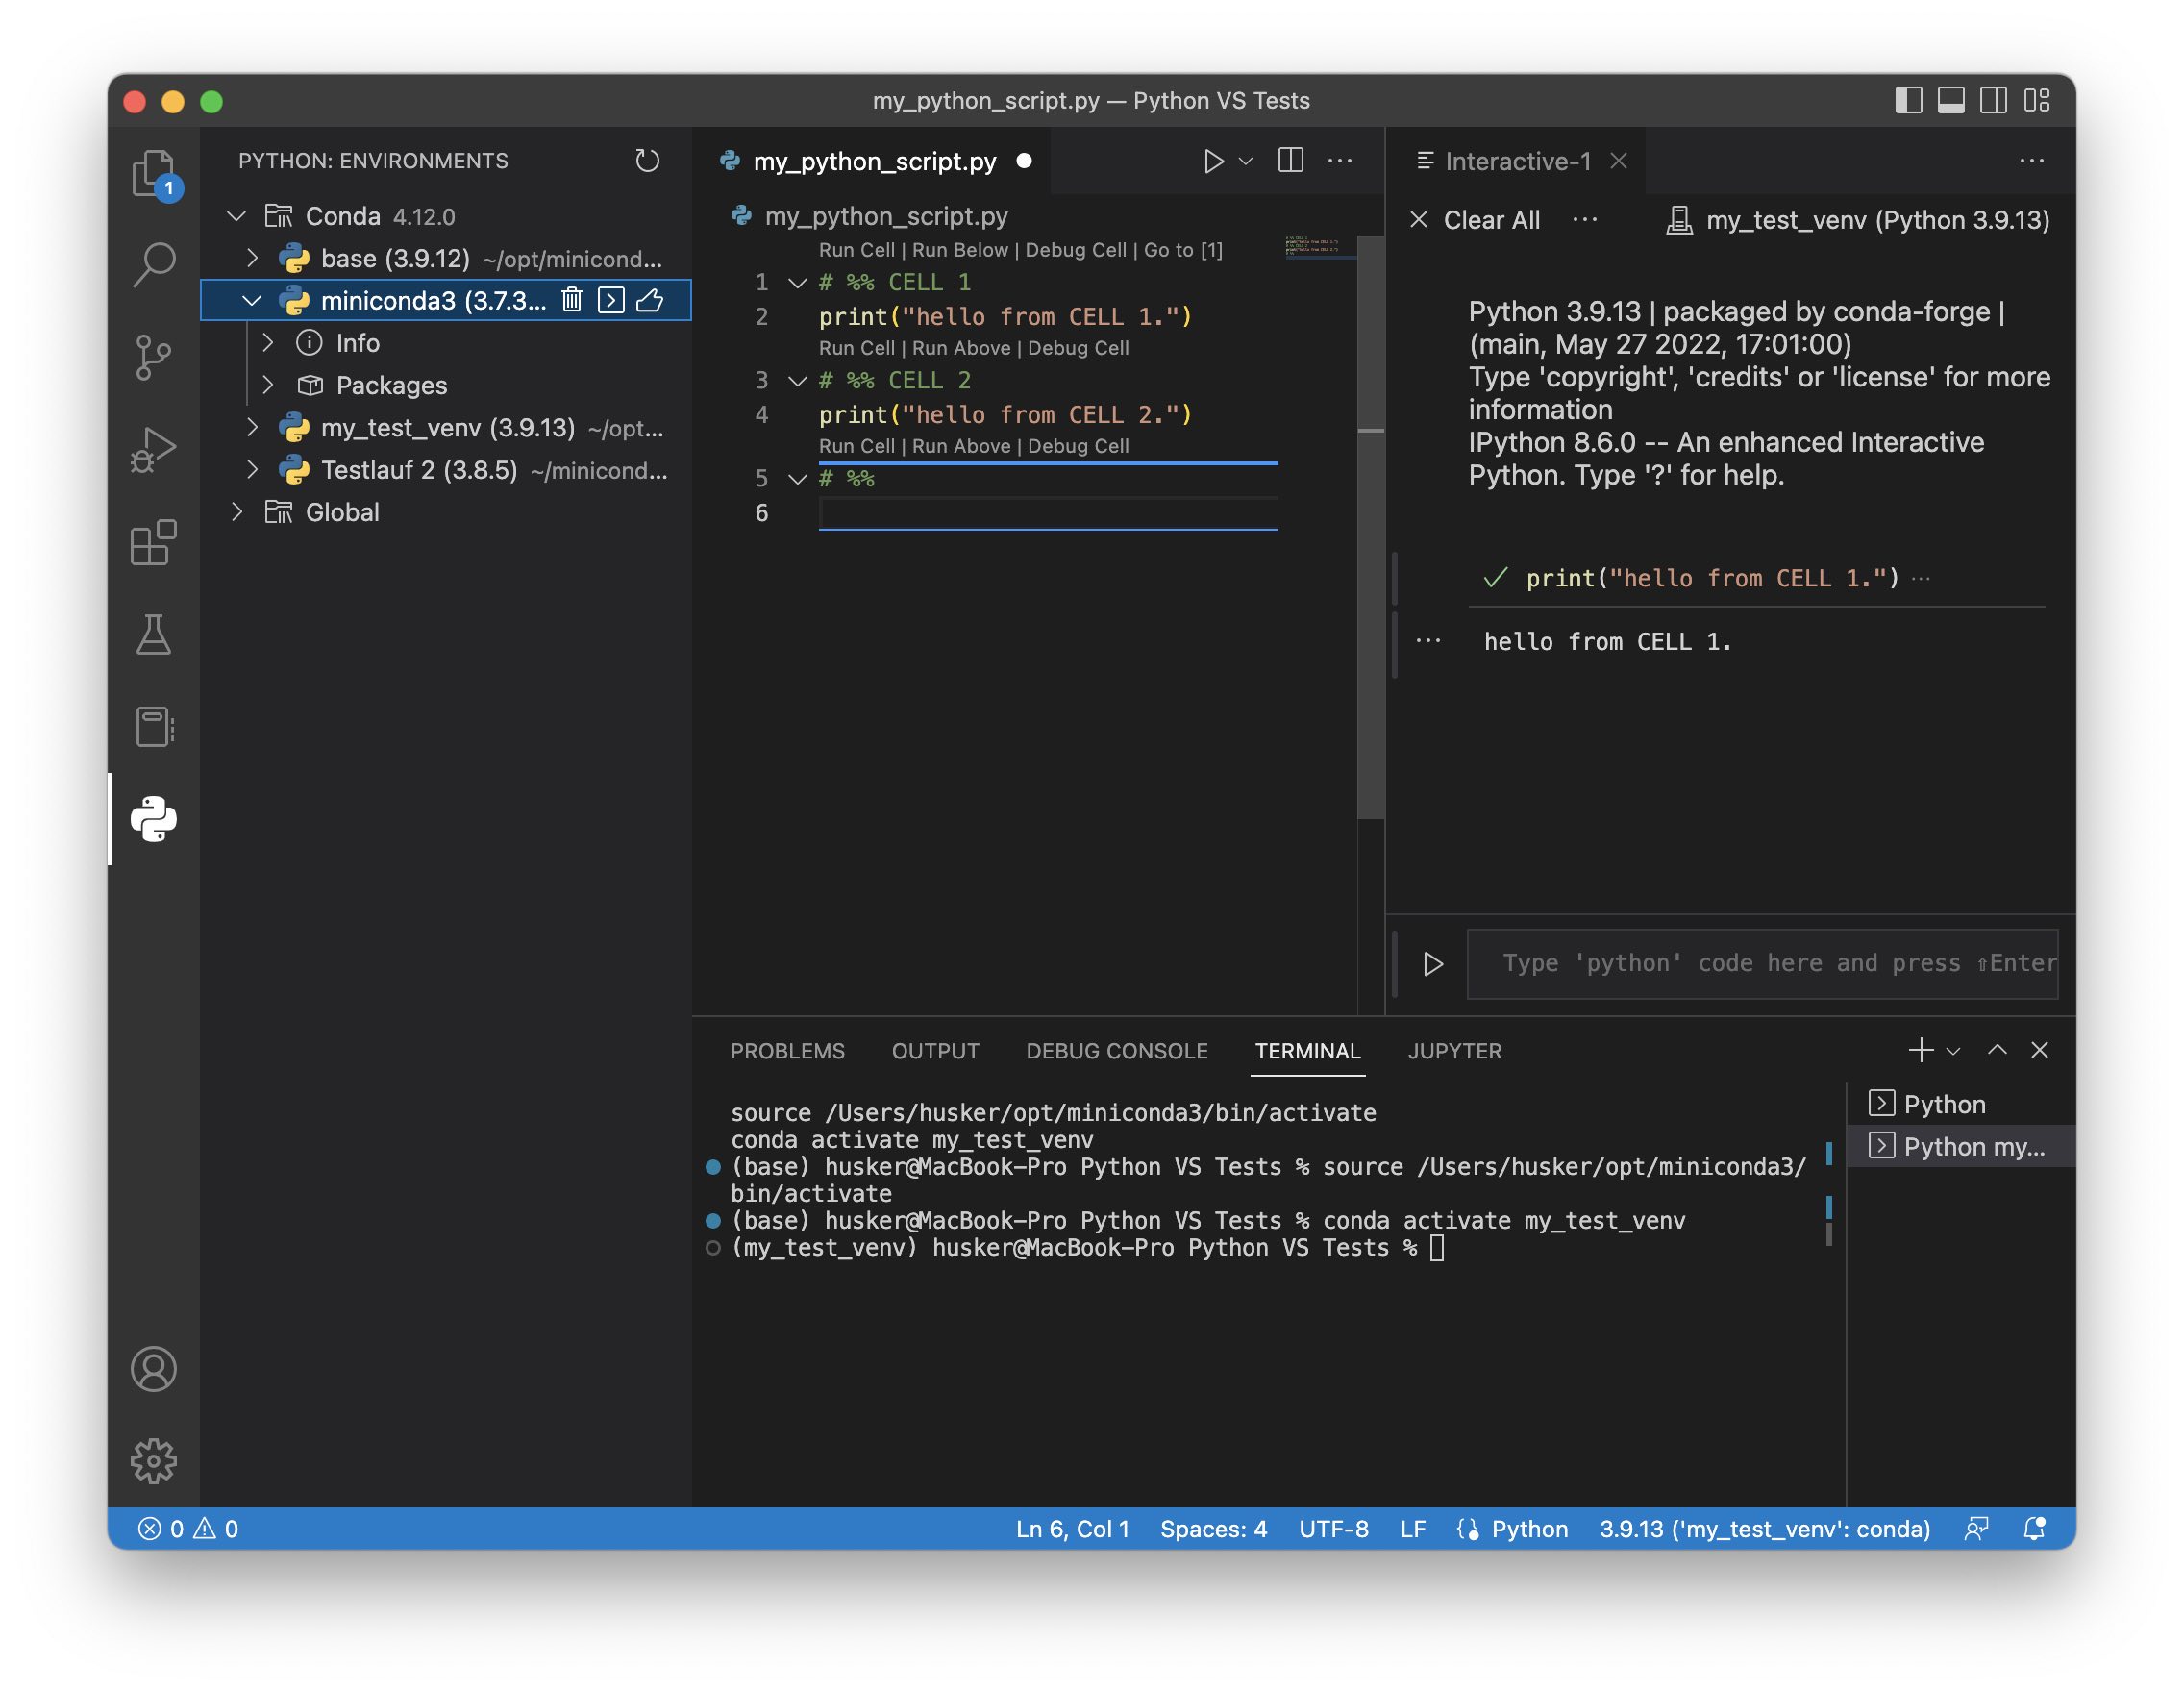The width and height of the screenshot is (2184, 1692).
Task: Open the Search view
Action: click(x=153, y=265)
